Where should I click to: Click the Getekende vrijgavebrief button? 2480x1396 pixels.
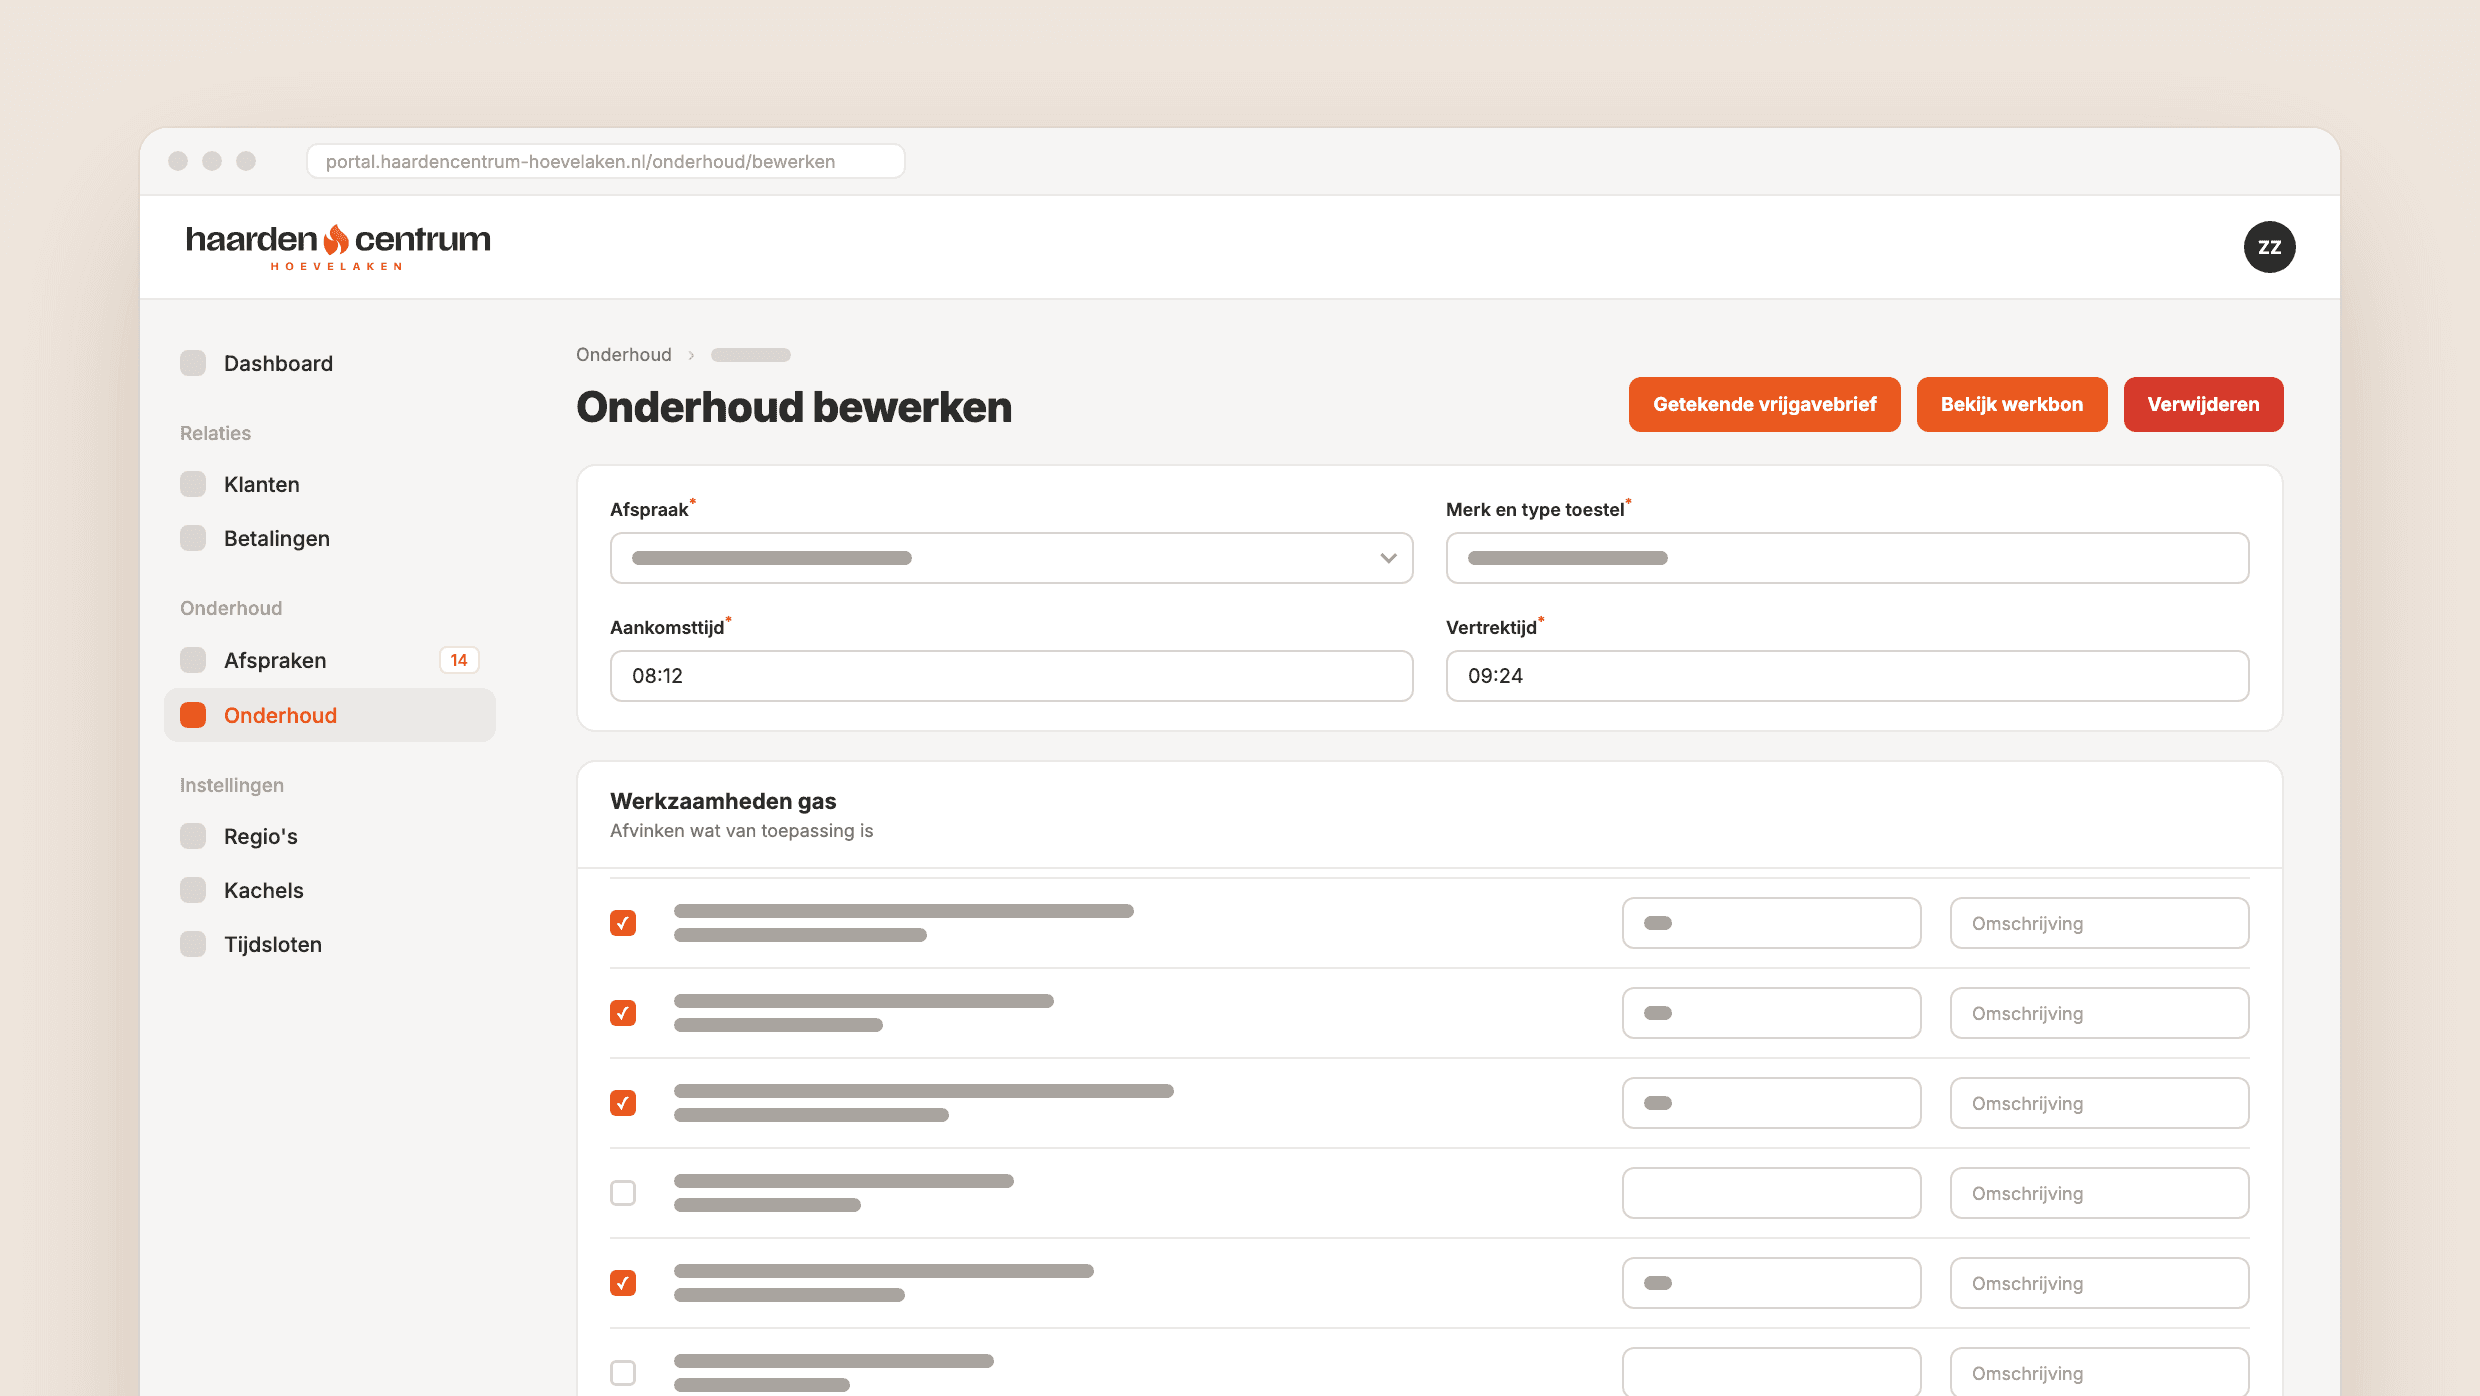(x=1764, y=404)
